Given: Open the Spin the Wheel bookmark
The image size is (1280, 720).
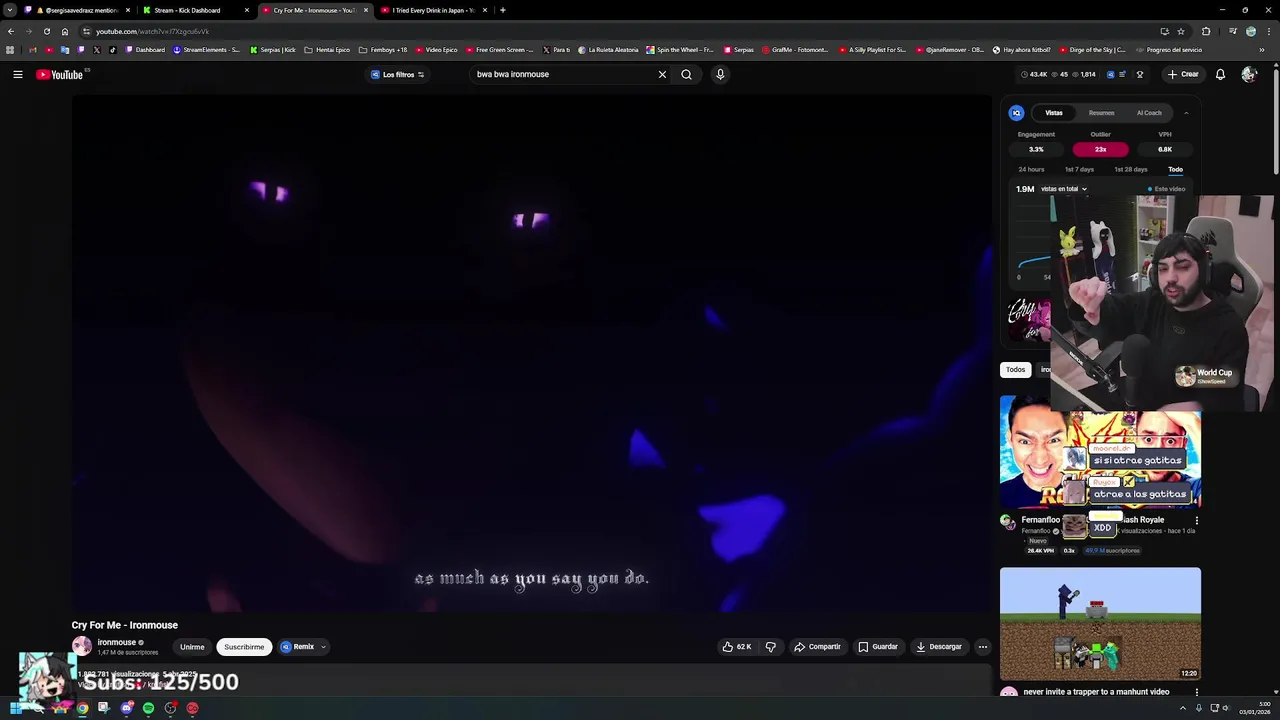Looking at the screenshot, I should [x=680, y=50].
